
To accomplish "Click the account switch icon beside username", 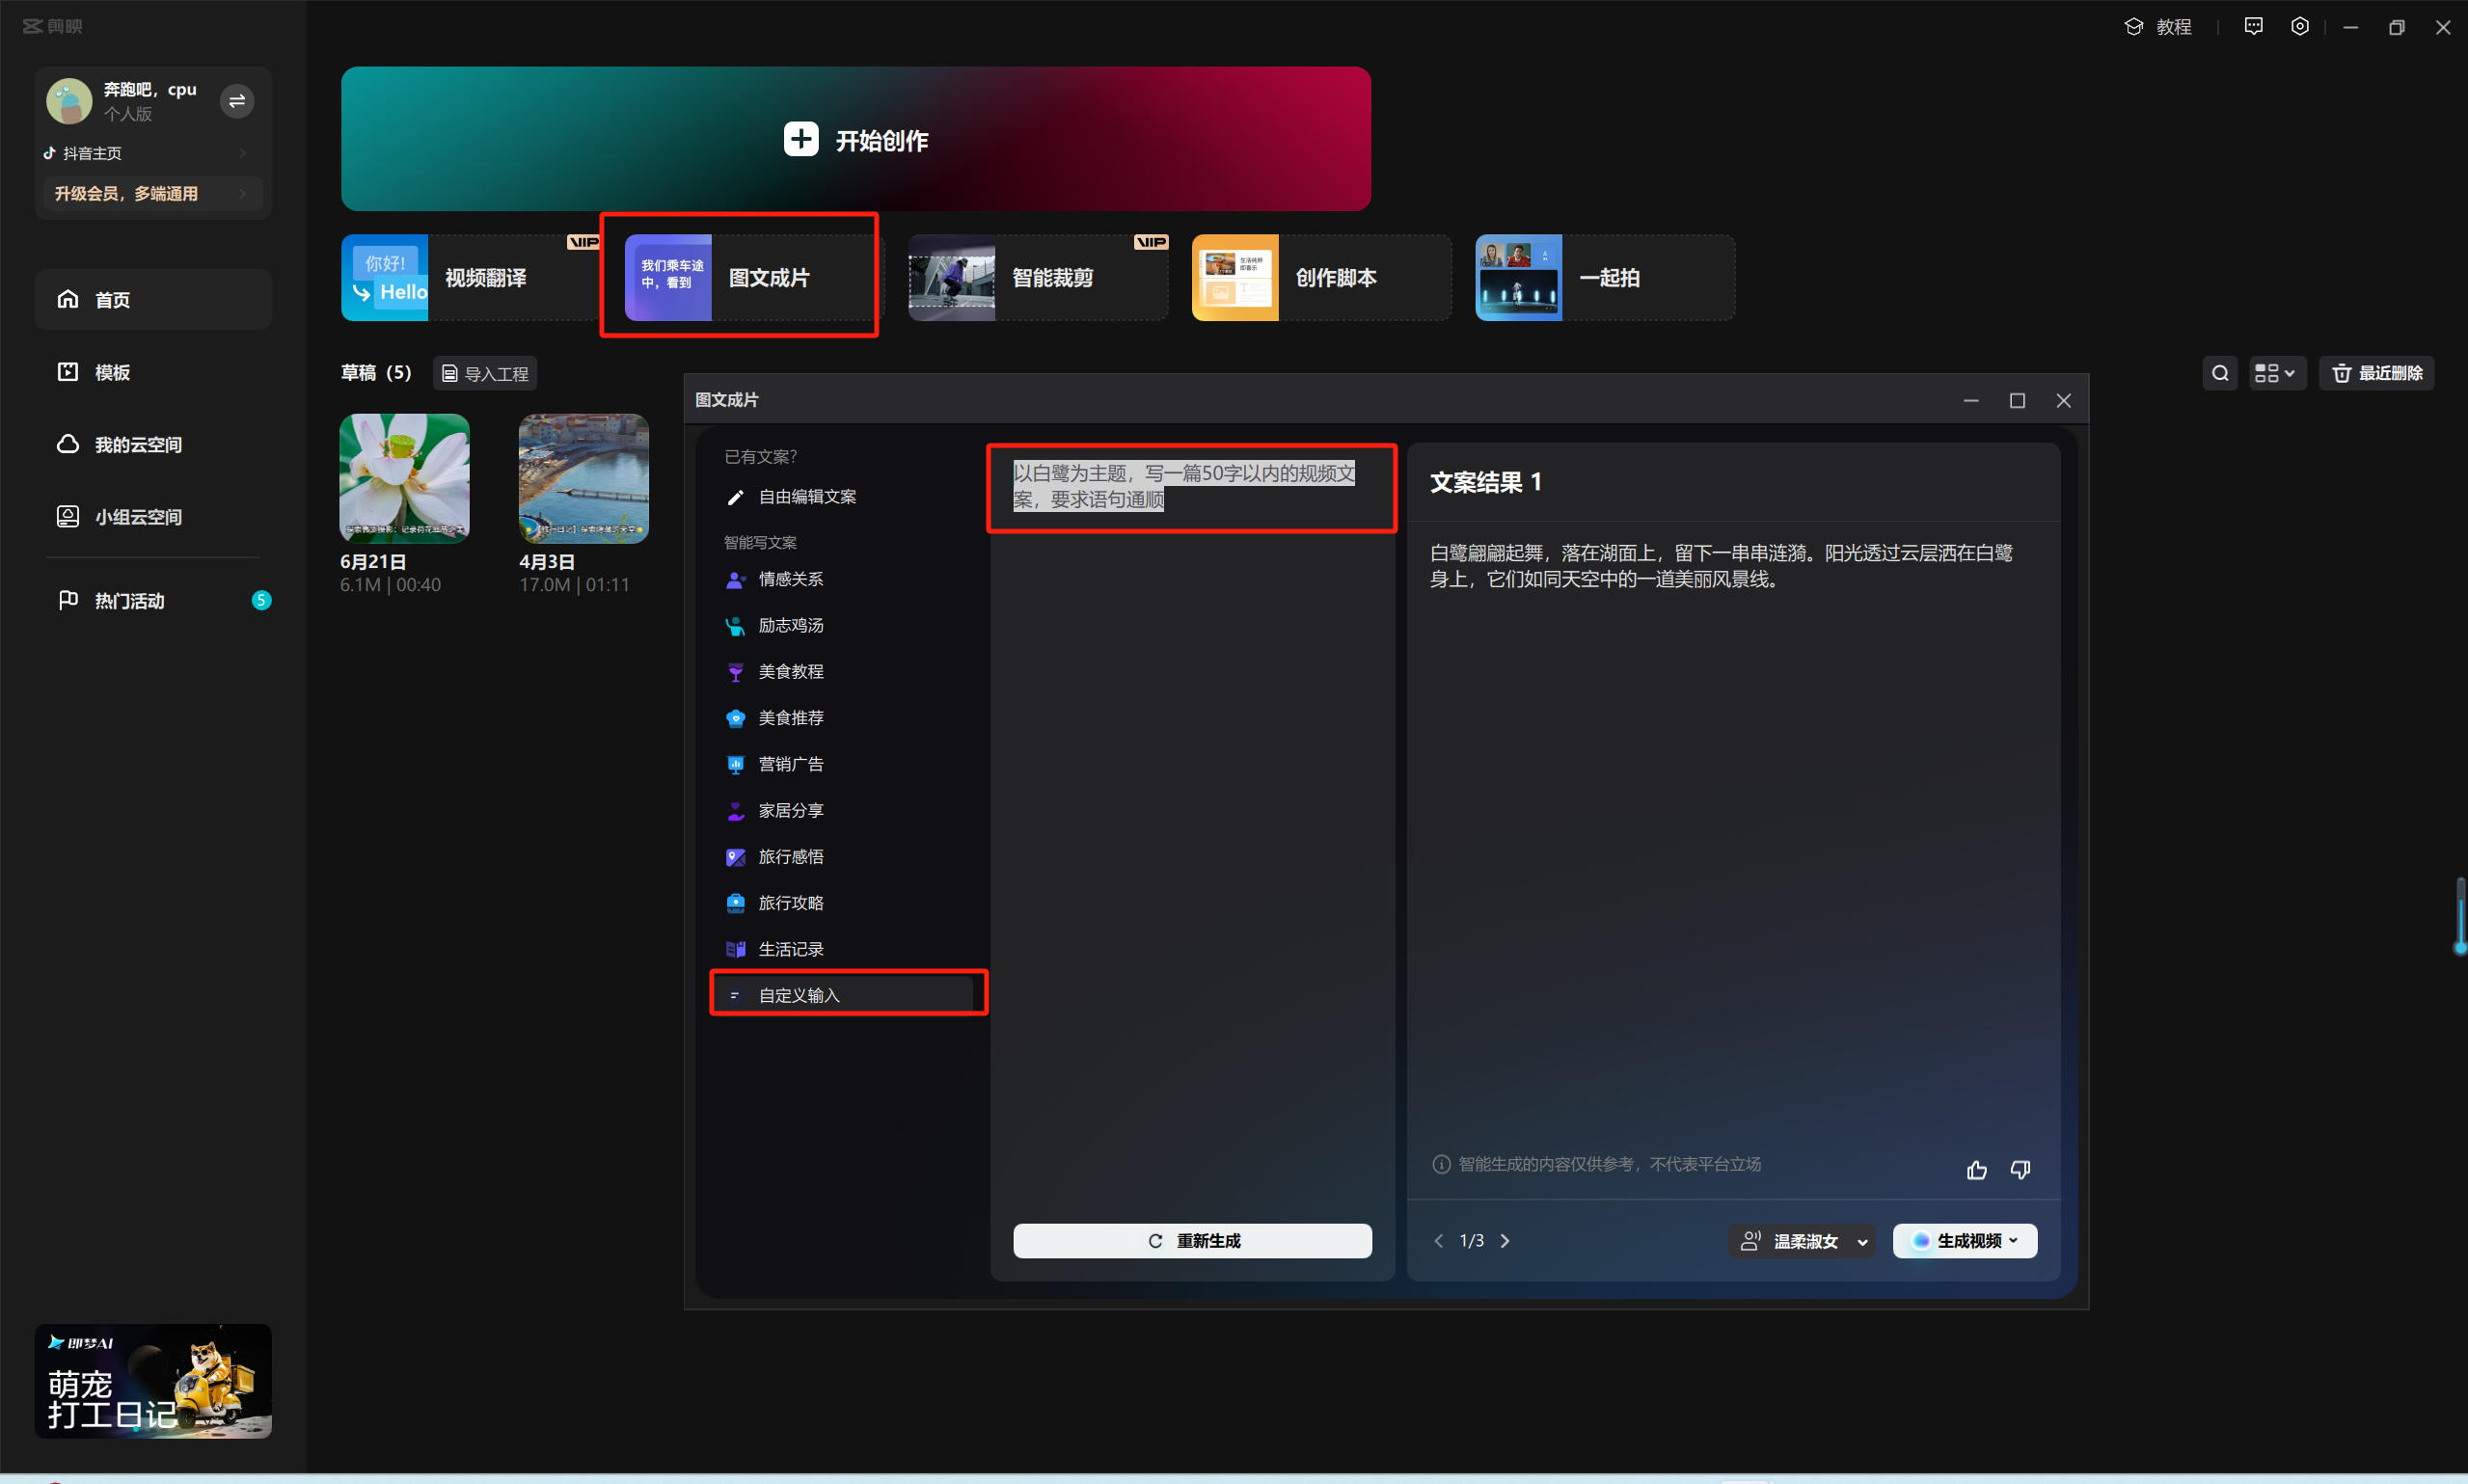I will [237, 101].
